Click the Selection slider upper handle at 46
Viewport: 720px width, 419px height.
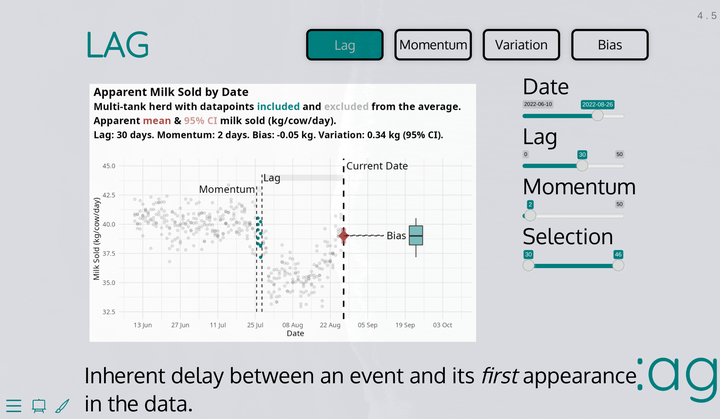[618, 266]
